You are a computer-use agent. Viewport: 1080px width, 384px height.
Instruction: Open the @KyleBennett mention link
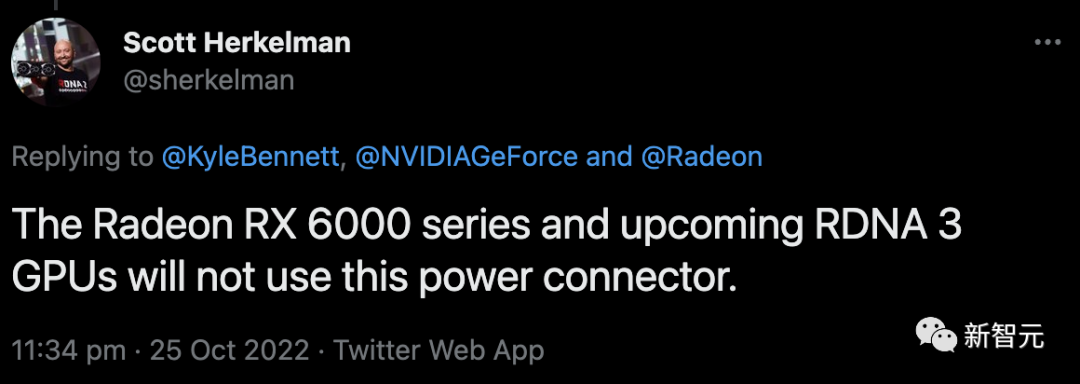[251, 158]
